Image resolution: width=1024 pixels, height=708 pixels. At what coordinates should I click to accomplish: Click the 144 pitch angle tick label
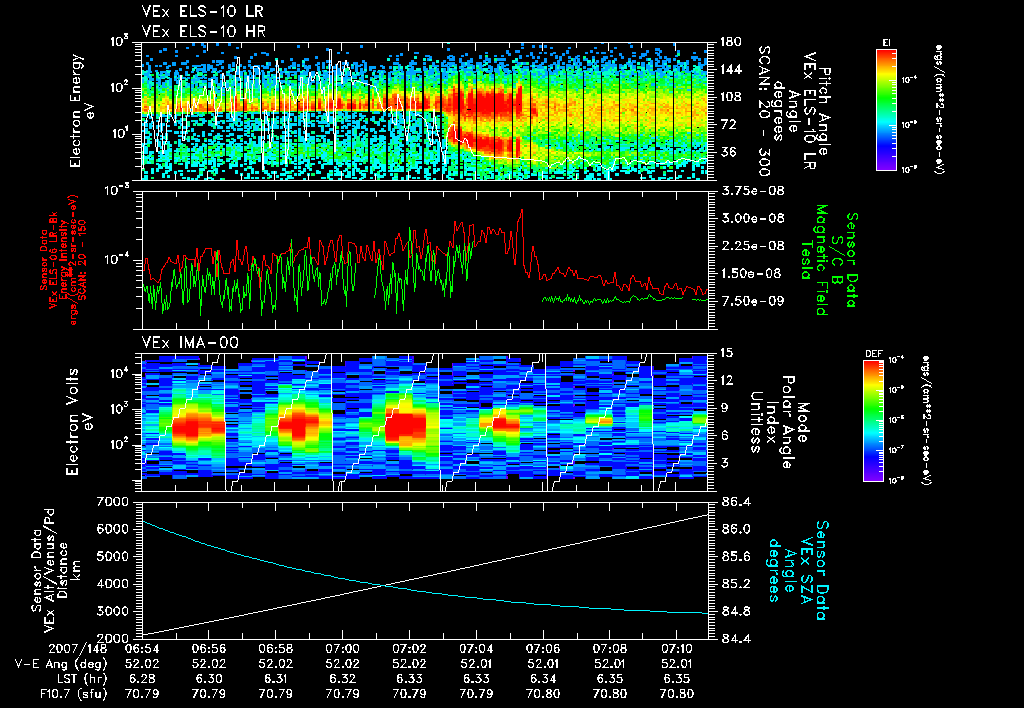(x=730, y=69)
